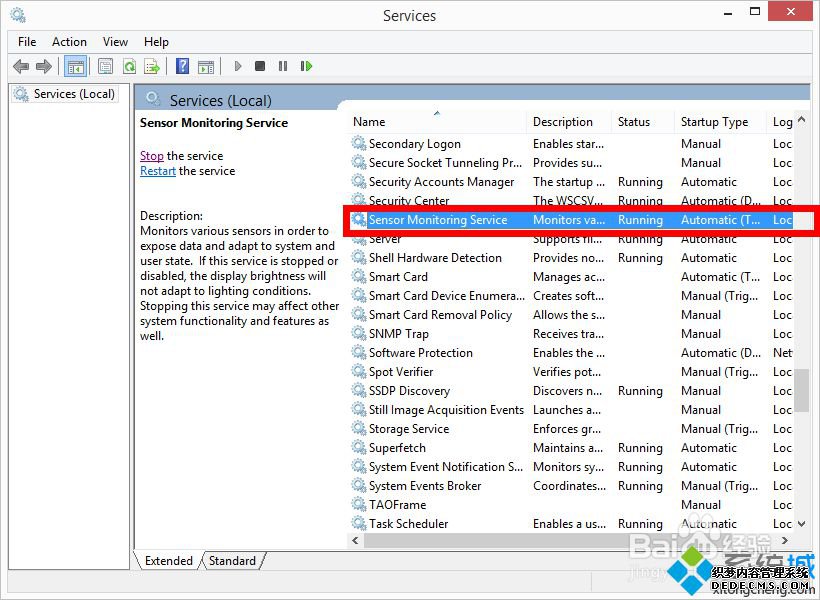820x600 pixels.
Task: Toggle the Show/Hide Action Pane icon
Action: pos(206,66)
